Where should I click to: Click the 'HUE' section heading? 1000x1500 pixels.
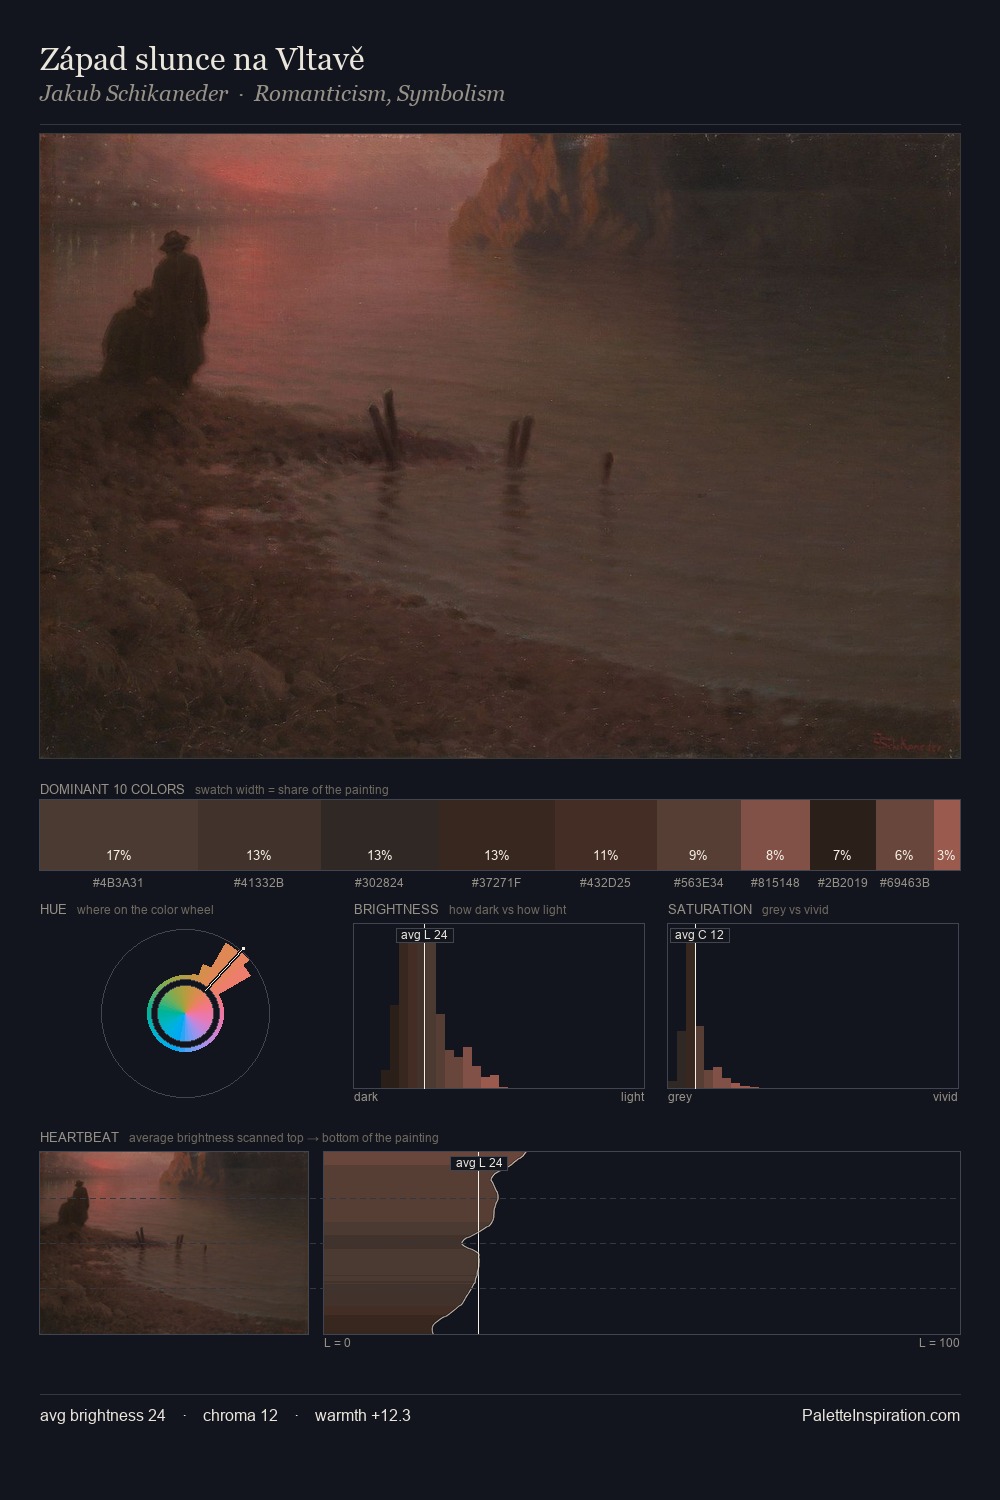point(53,909)
